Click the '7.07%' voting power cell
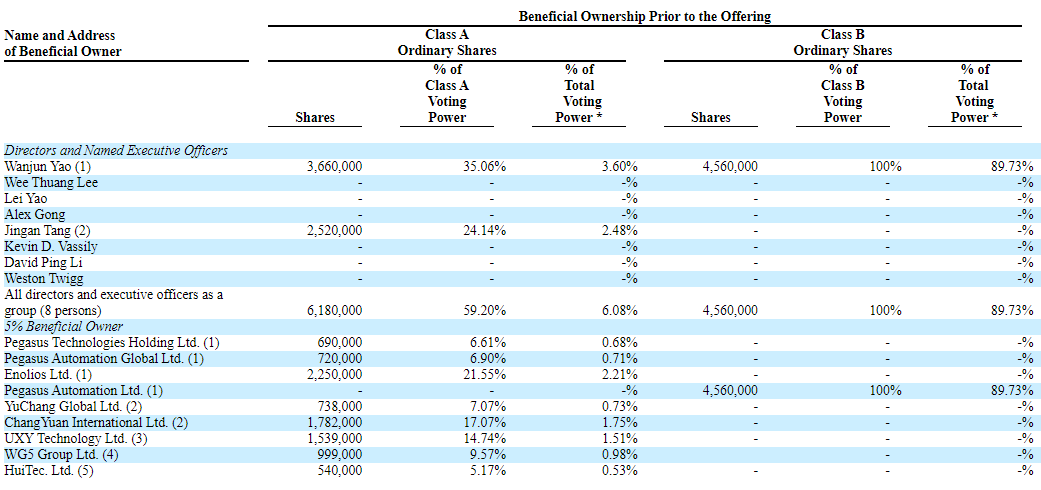Image resolution: width=1041 pixels, height=490 pixels. 488,406
